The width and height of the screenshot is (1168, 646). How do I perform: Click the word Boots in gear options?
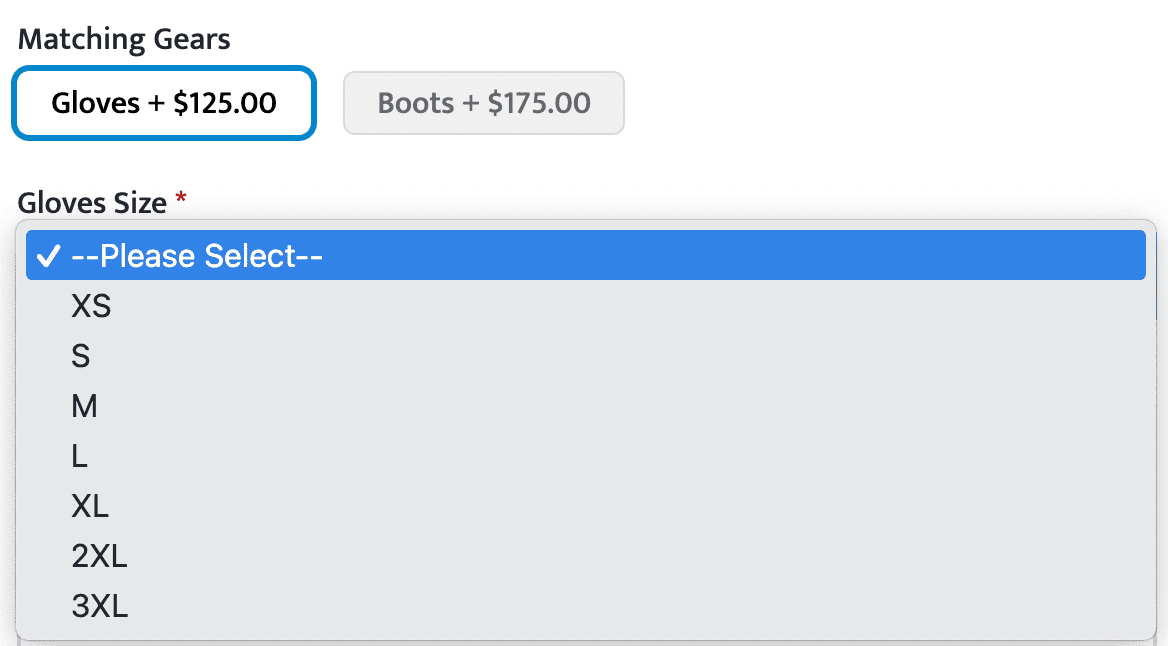tap(414, 102)
